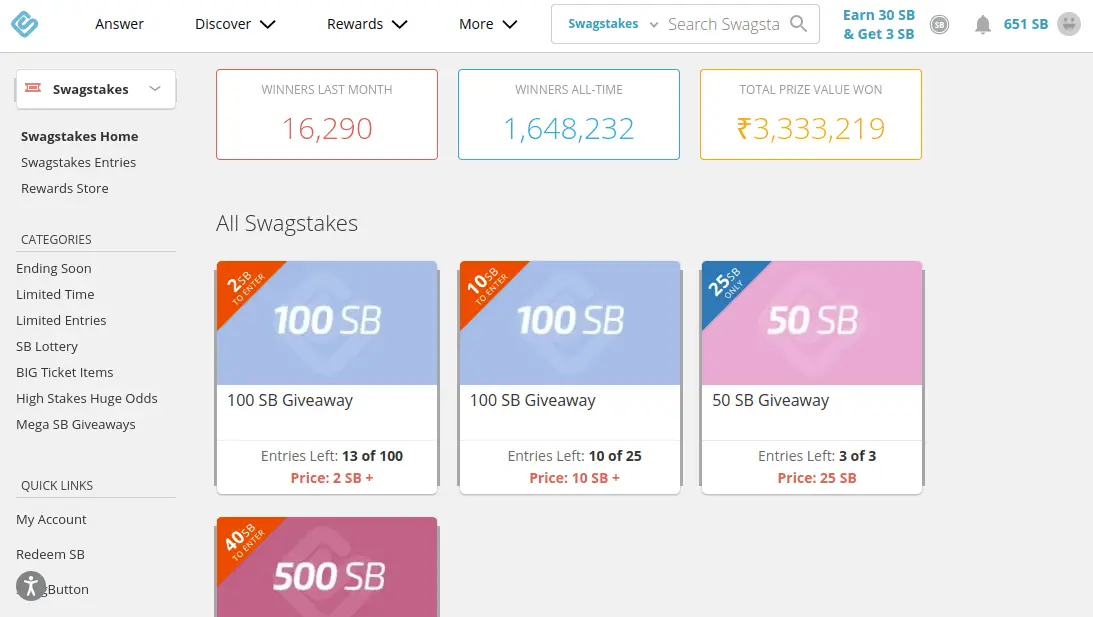This screenshot has width=1093, height=617.
Task: Select the Ending Soon category
Action: point(53,268)
